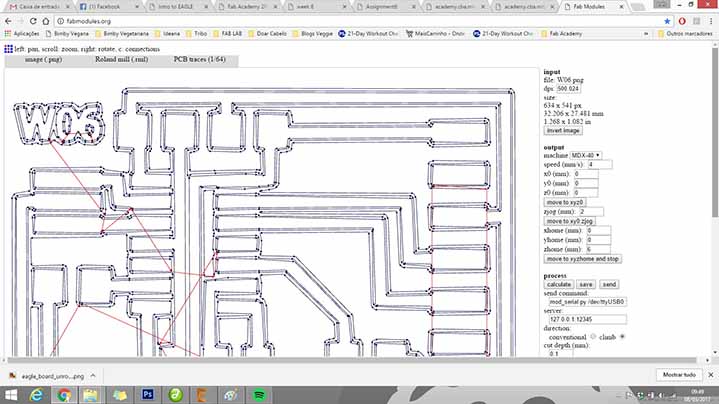
Task: Focus the zhome (mm) field
Action: (598, 249)
